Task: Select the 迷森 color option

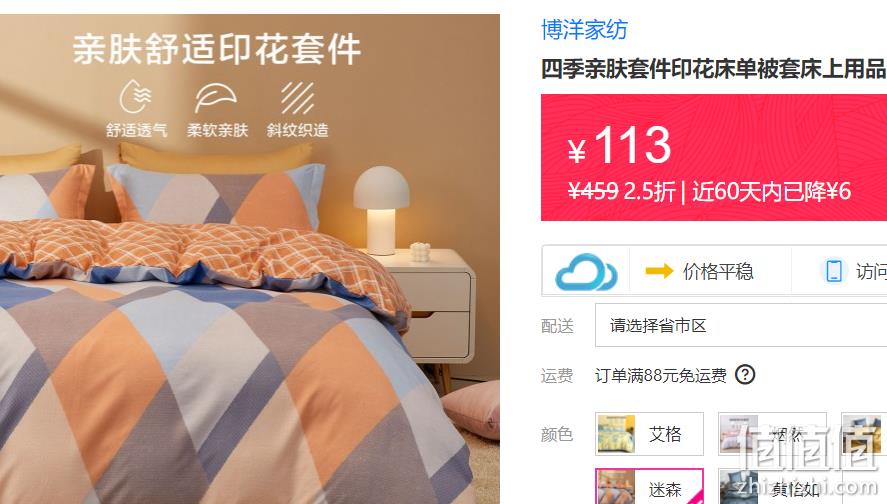Action: (649, 486)
